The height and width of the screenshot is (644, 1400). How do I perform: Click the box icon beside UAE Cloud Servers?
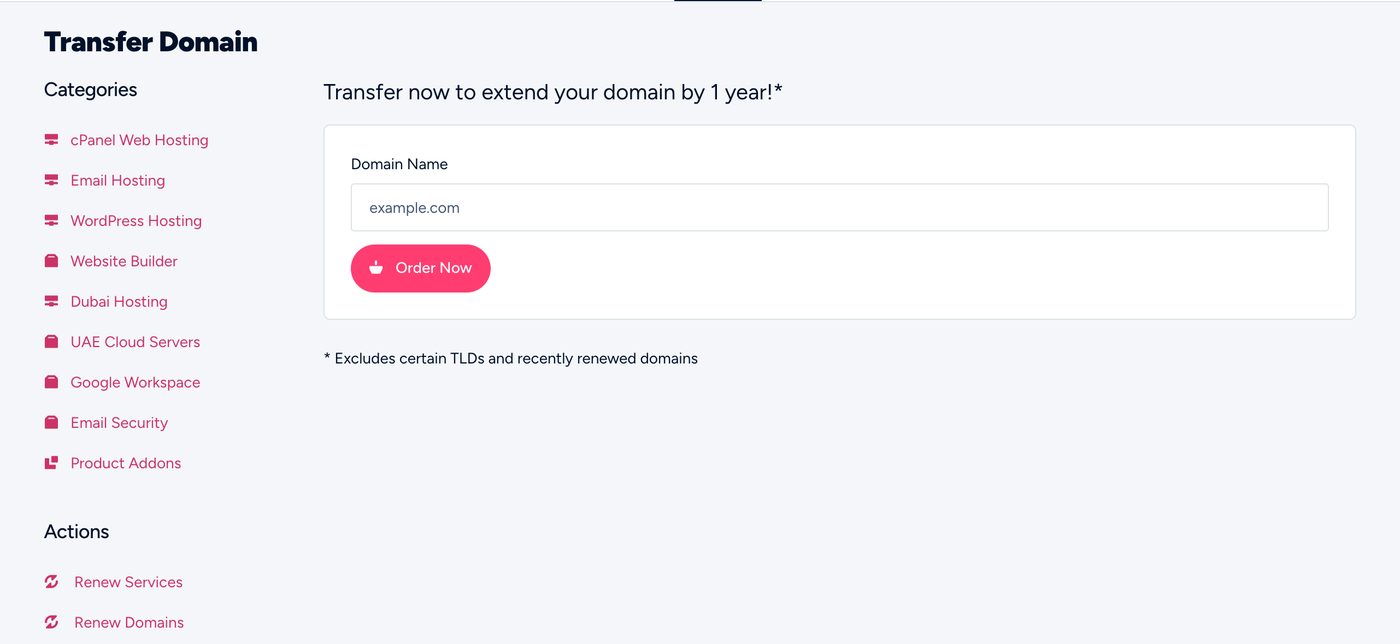[x=51, y=342]
